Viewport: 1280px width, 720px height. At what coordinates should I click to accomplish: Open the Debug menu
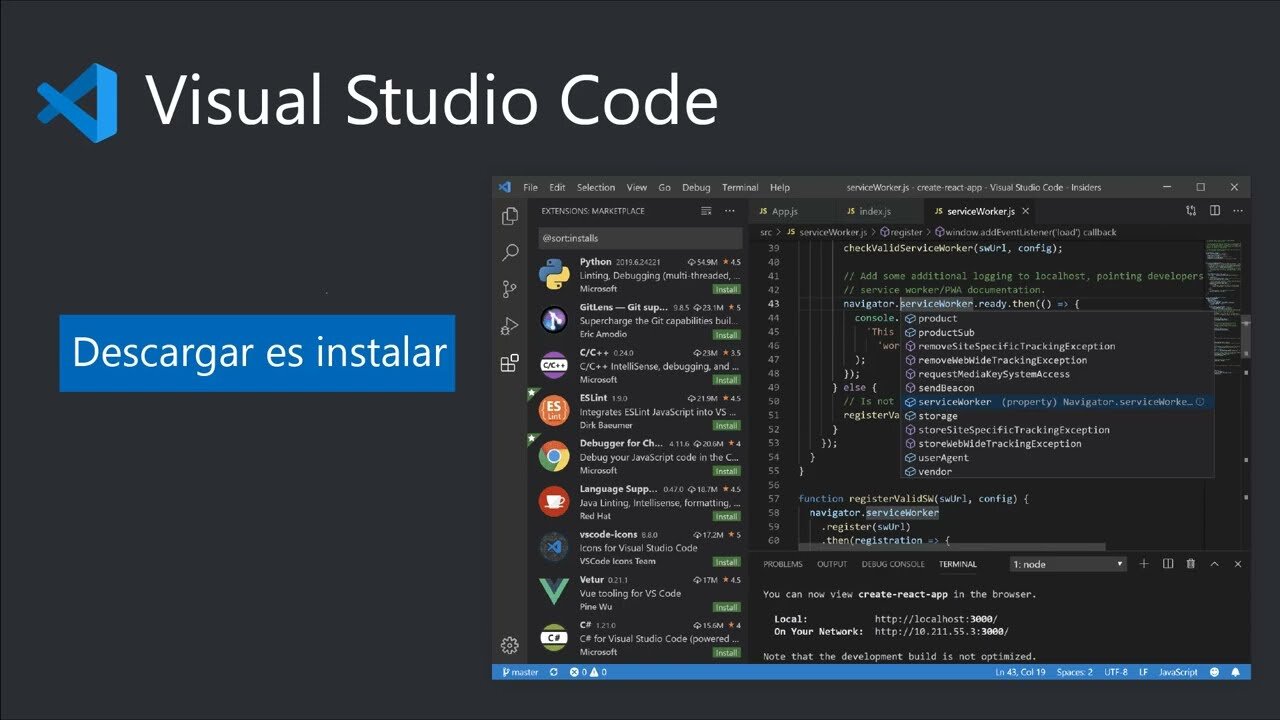696,187
